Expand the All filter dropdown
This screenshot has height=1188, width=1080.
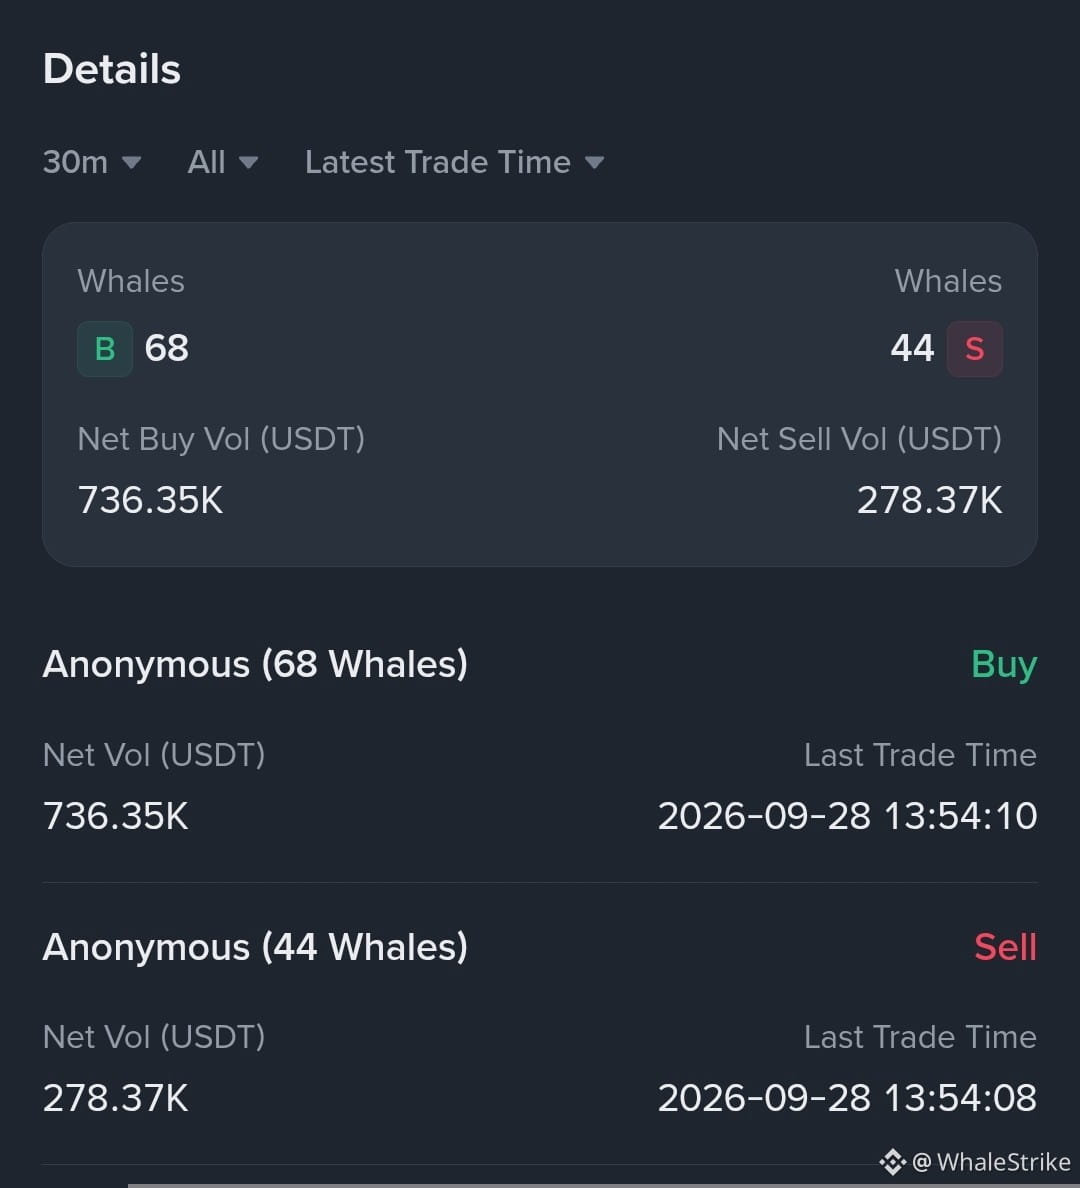[x=223, y=162]
